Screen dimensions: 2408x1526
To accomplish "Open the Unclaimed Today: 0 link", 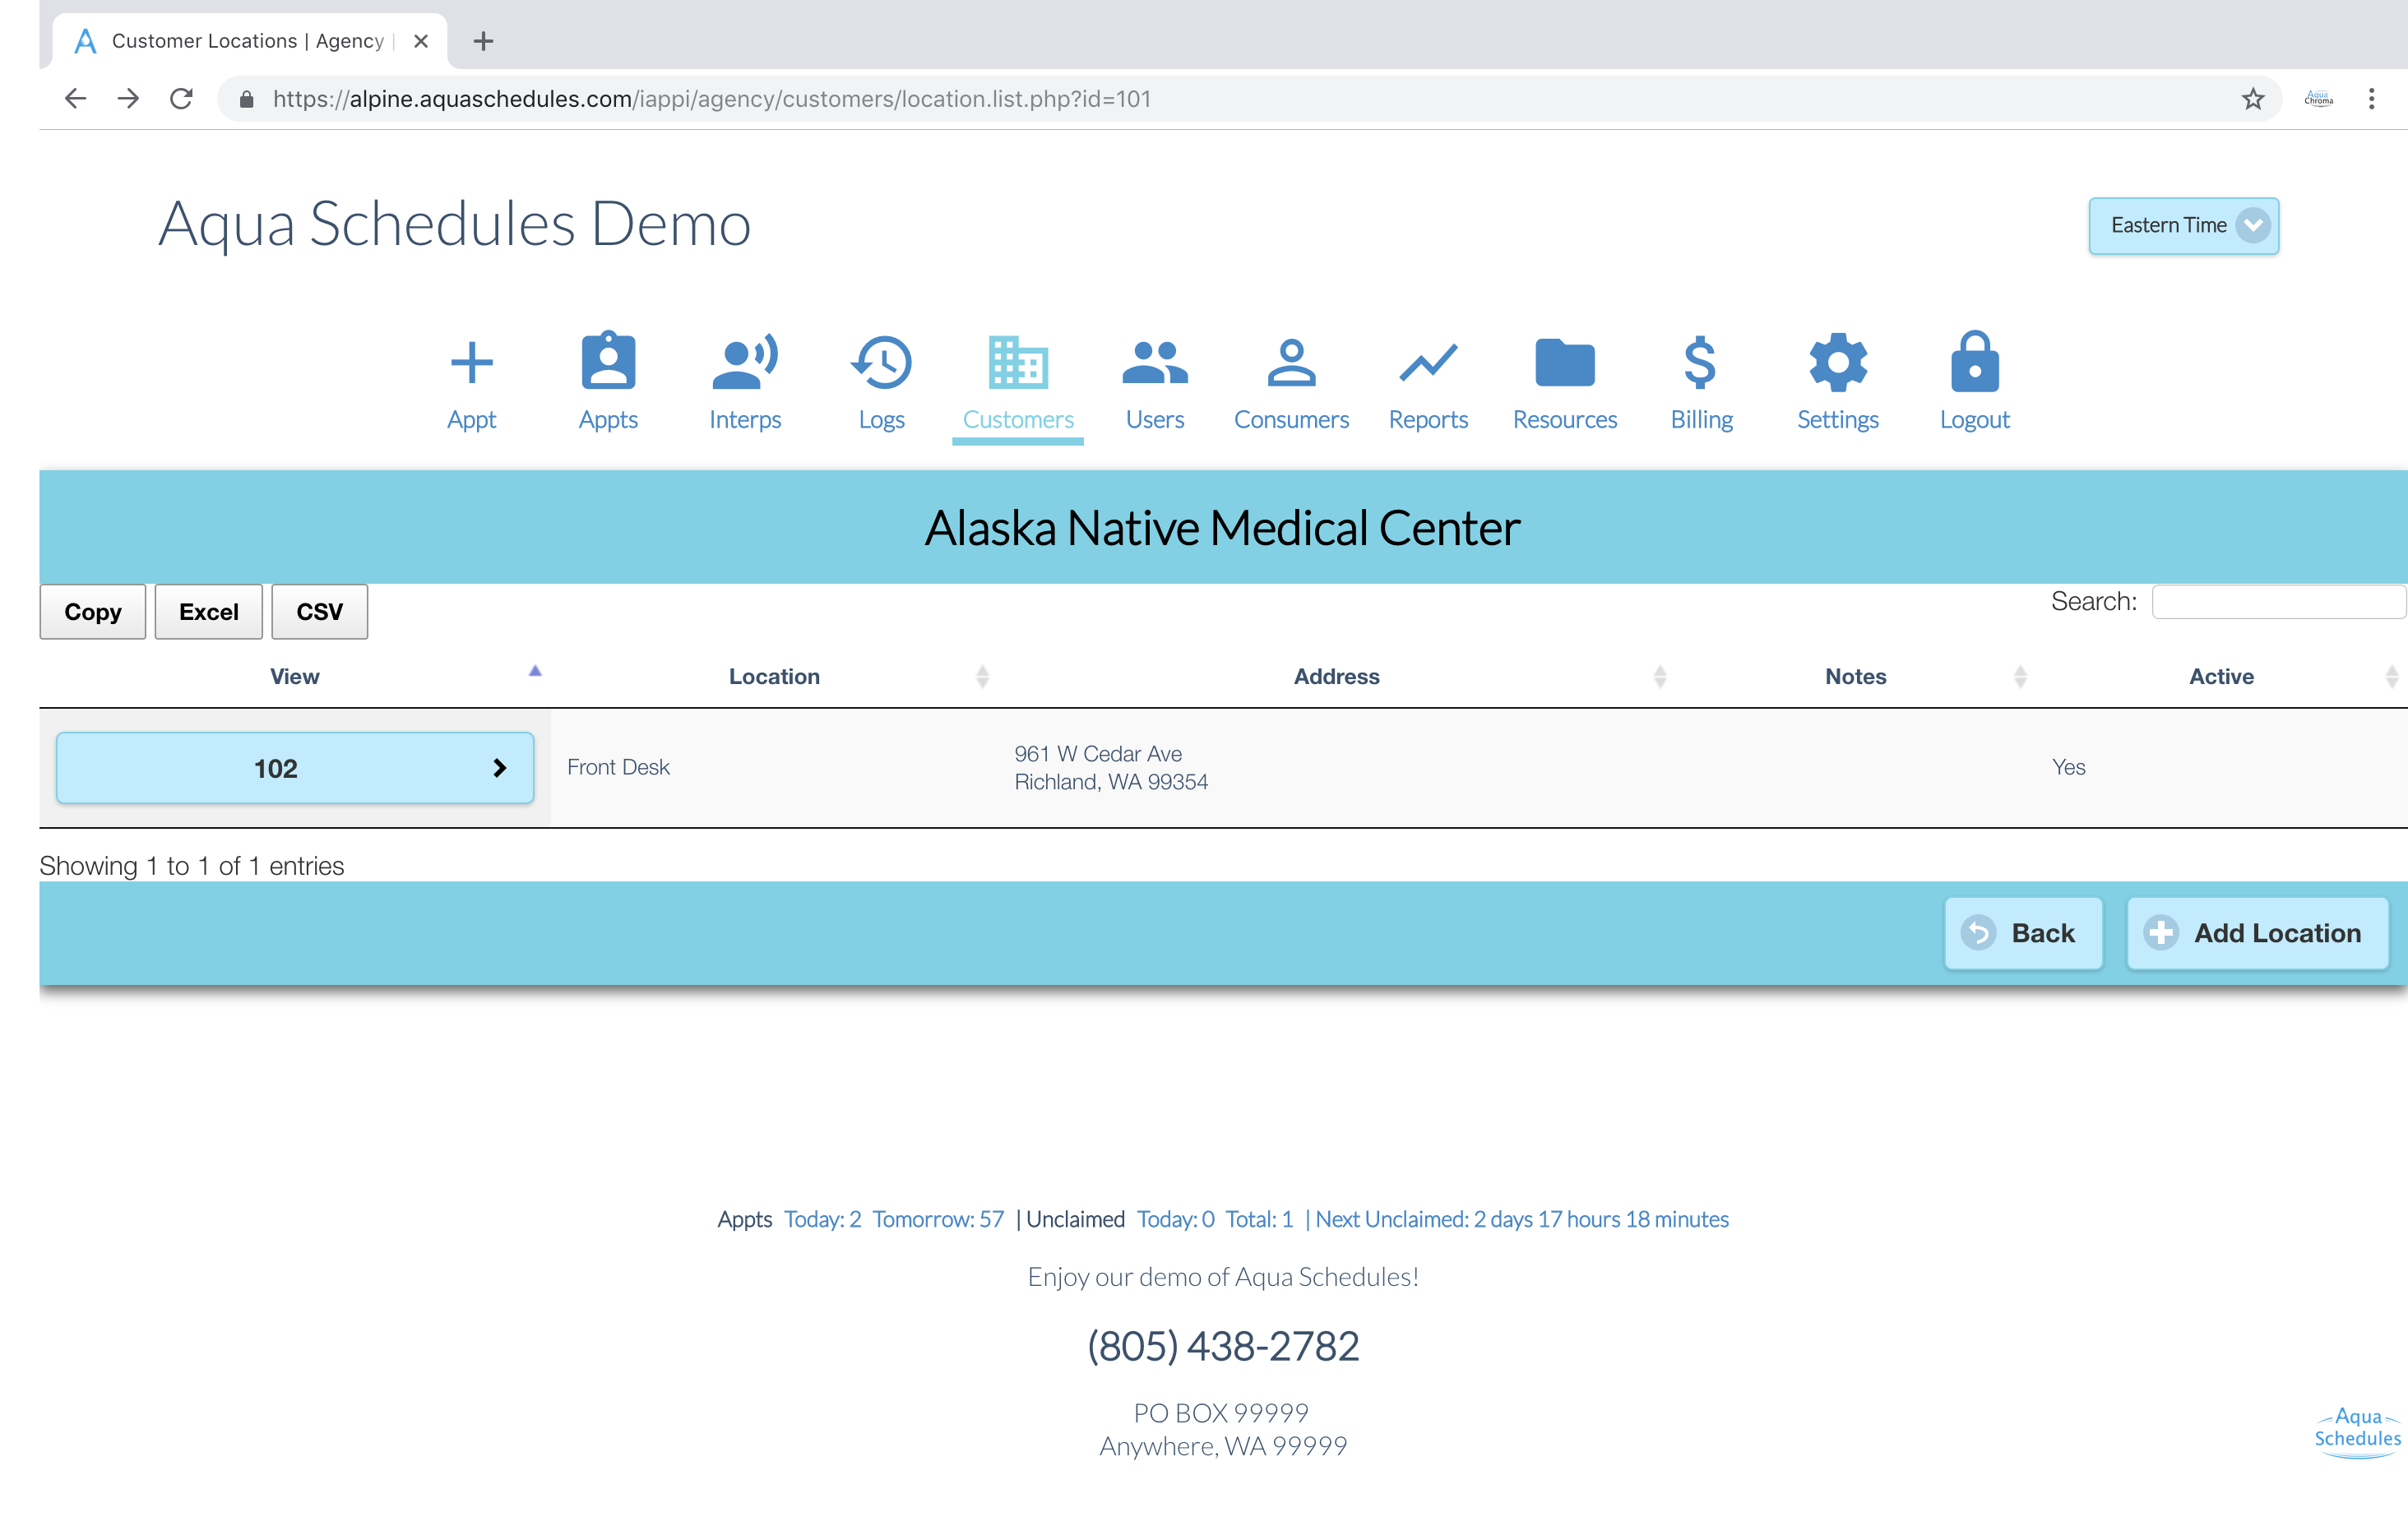I will pos(1175,1219).
